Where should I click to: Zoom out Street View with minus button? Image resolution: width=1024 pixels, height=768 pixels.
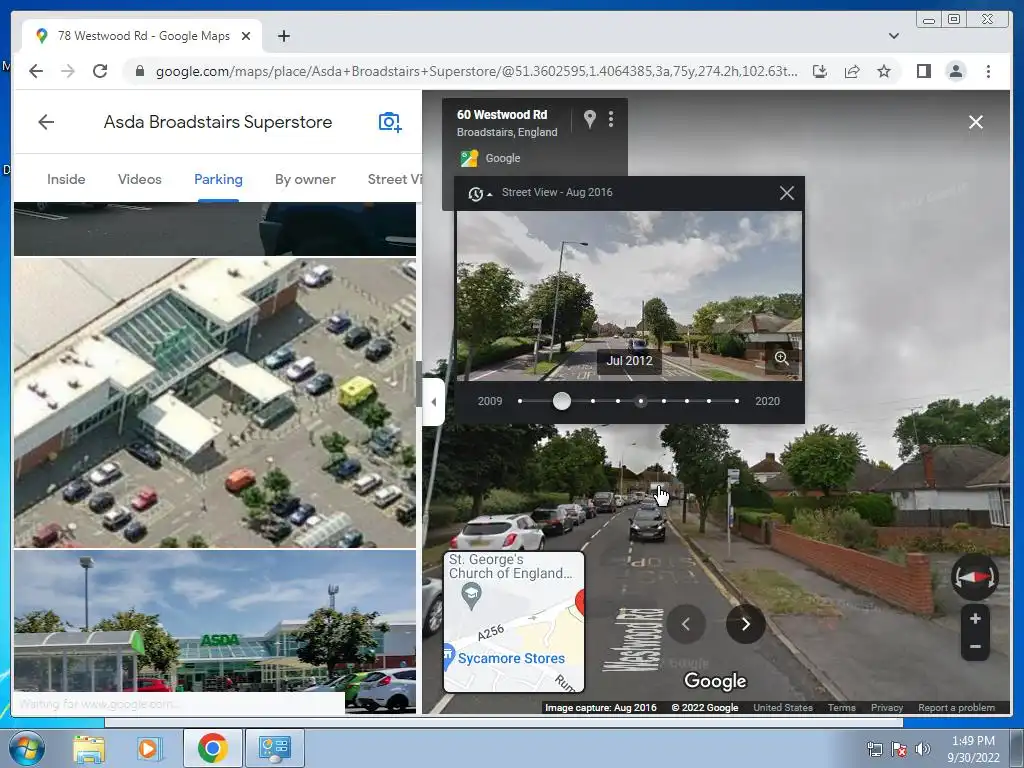click(x=975, y=647)
